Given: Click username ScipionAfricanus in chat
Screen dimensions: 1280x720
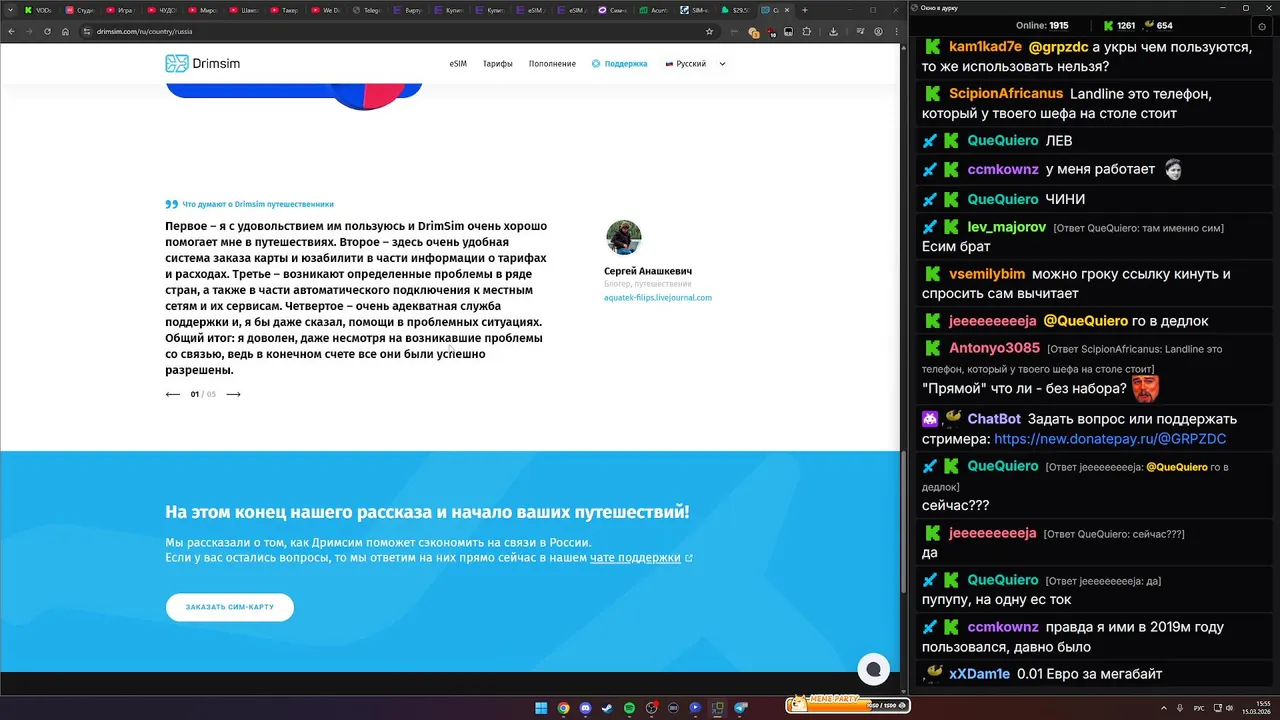Looking at the screenshot, I should (x=1007, y=93).
